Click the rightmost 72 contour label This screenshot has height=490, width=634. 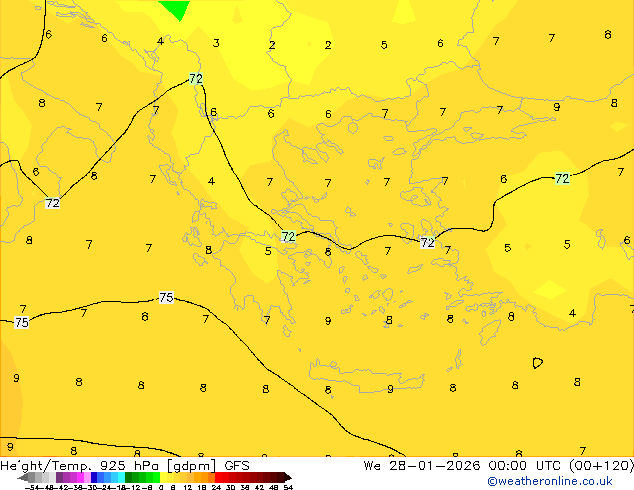point(562,178)
